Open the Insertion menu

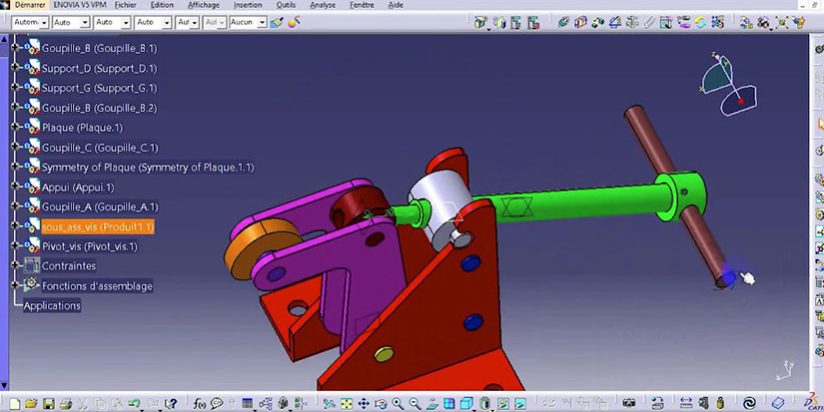(x=247, y=5)
